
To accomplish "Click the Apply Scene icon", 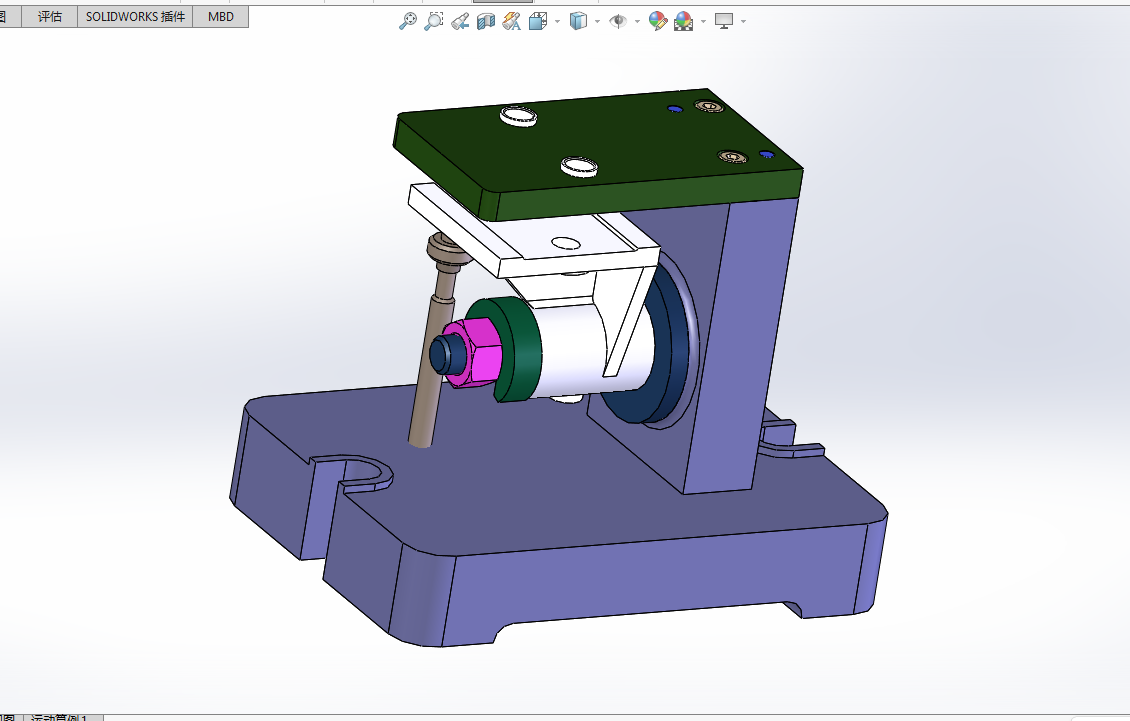I will [683, 22].
